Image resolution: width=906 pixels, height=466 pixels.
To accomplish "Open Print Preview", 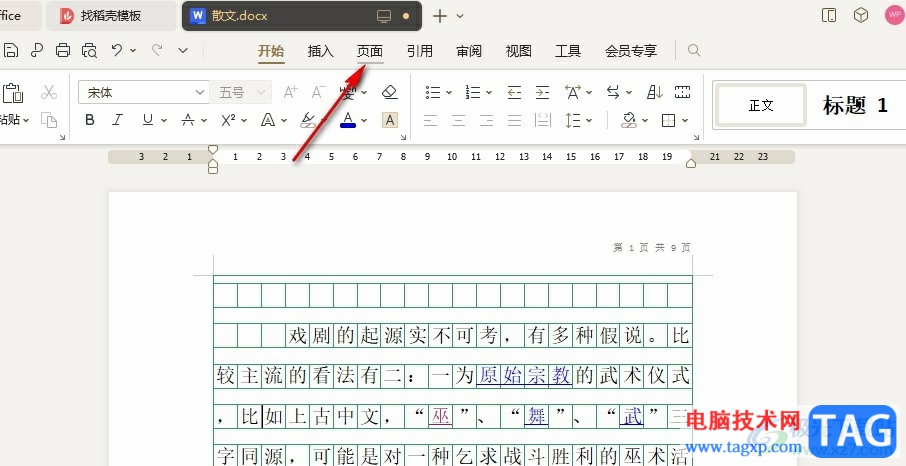I will click(x=90, y=51).
